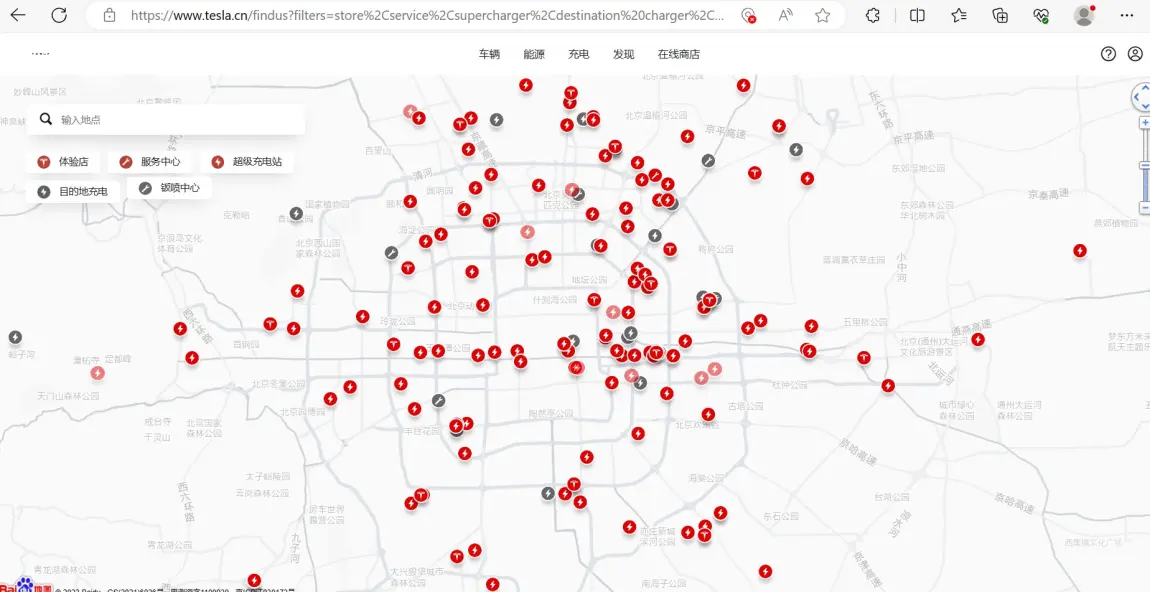Viewport: 1150px width, 592px height.
Task: Pan the map up with the arrow control
Action: 1146,87
